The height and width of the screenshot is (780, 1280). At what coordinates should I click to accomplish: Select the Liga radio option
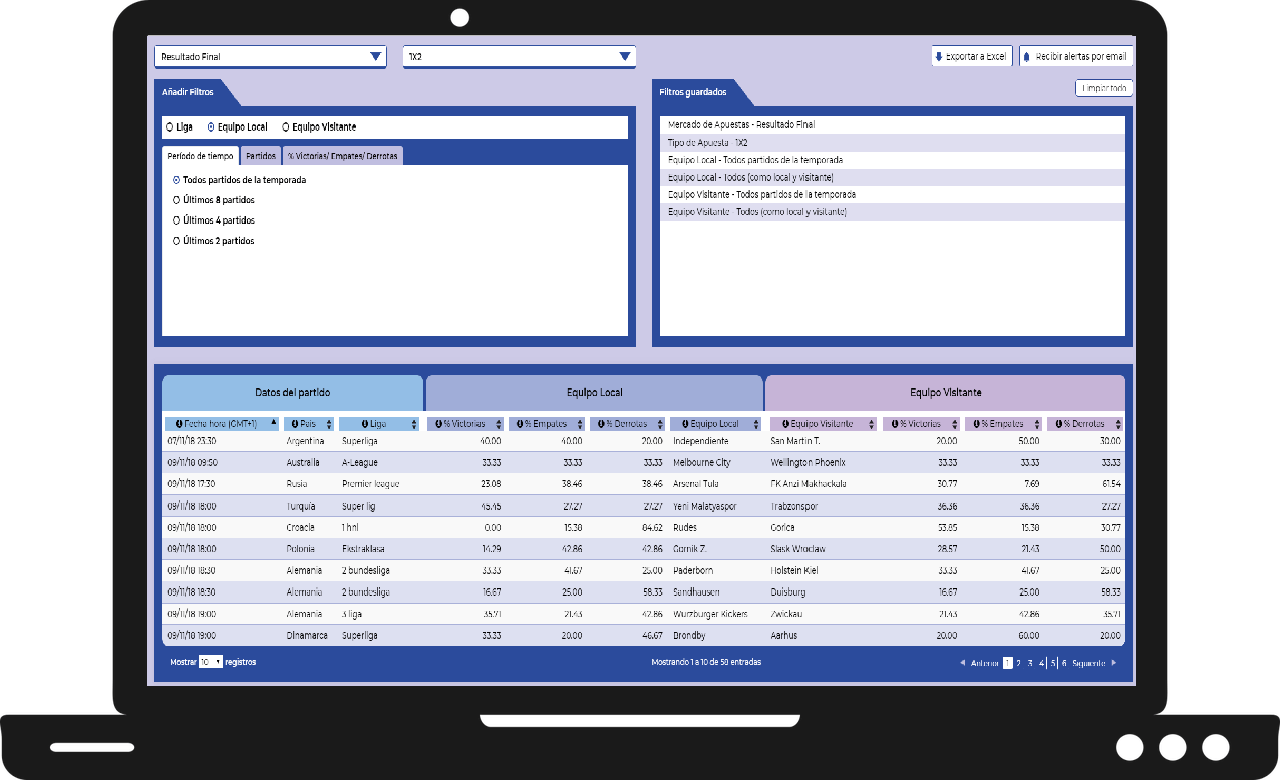[168, 127]
